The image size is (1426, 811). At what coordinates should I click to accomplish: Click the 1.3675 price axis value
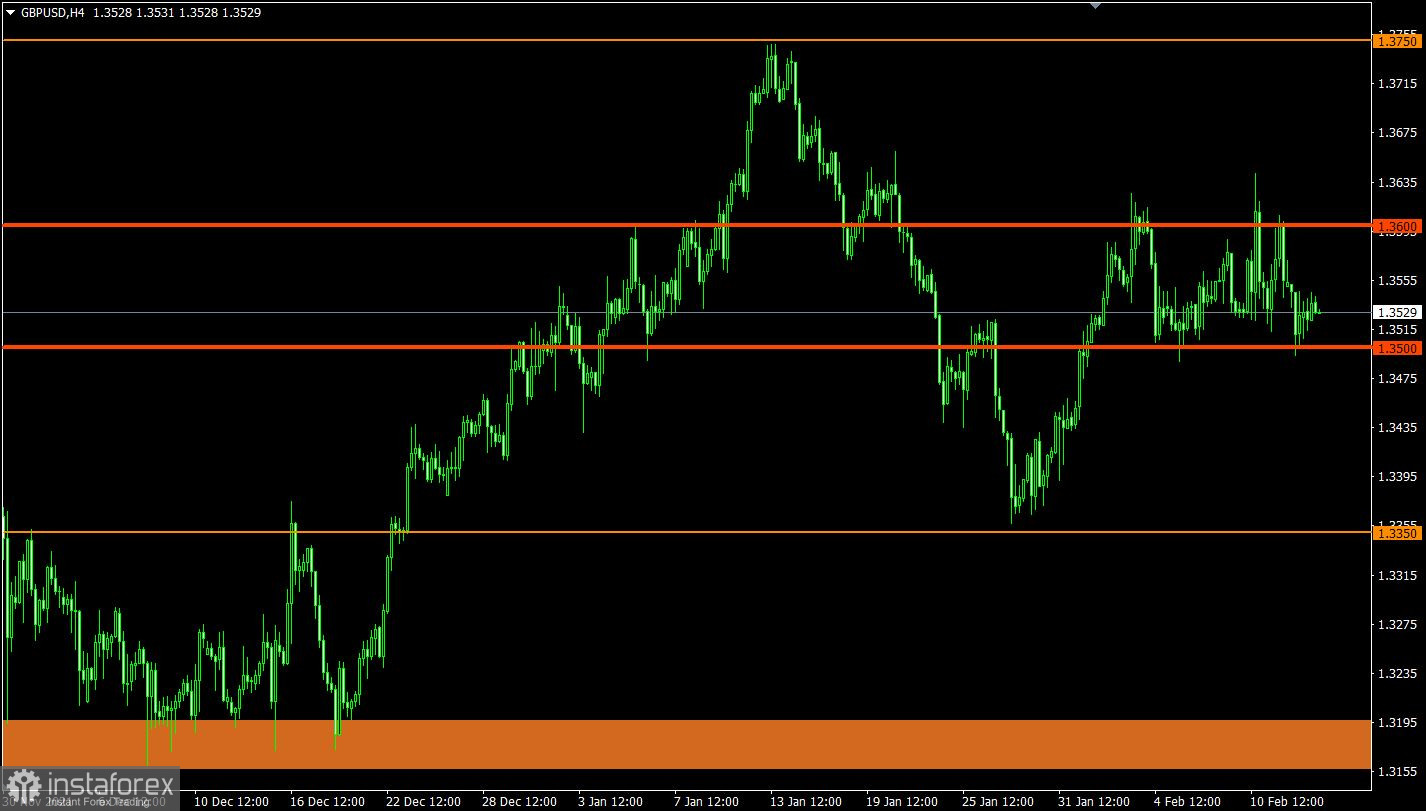pyautogui.click(x=1397, y=132)
